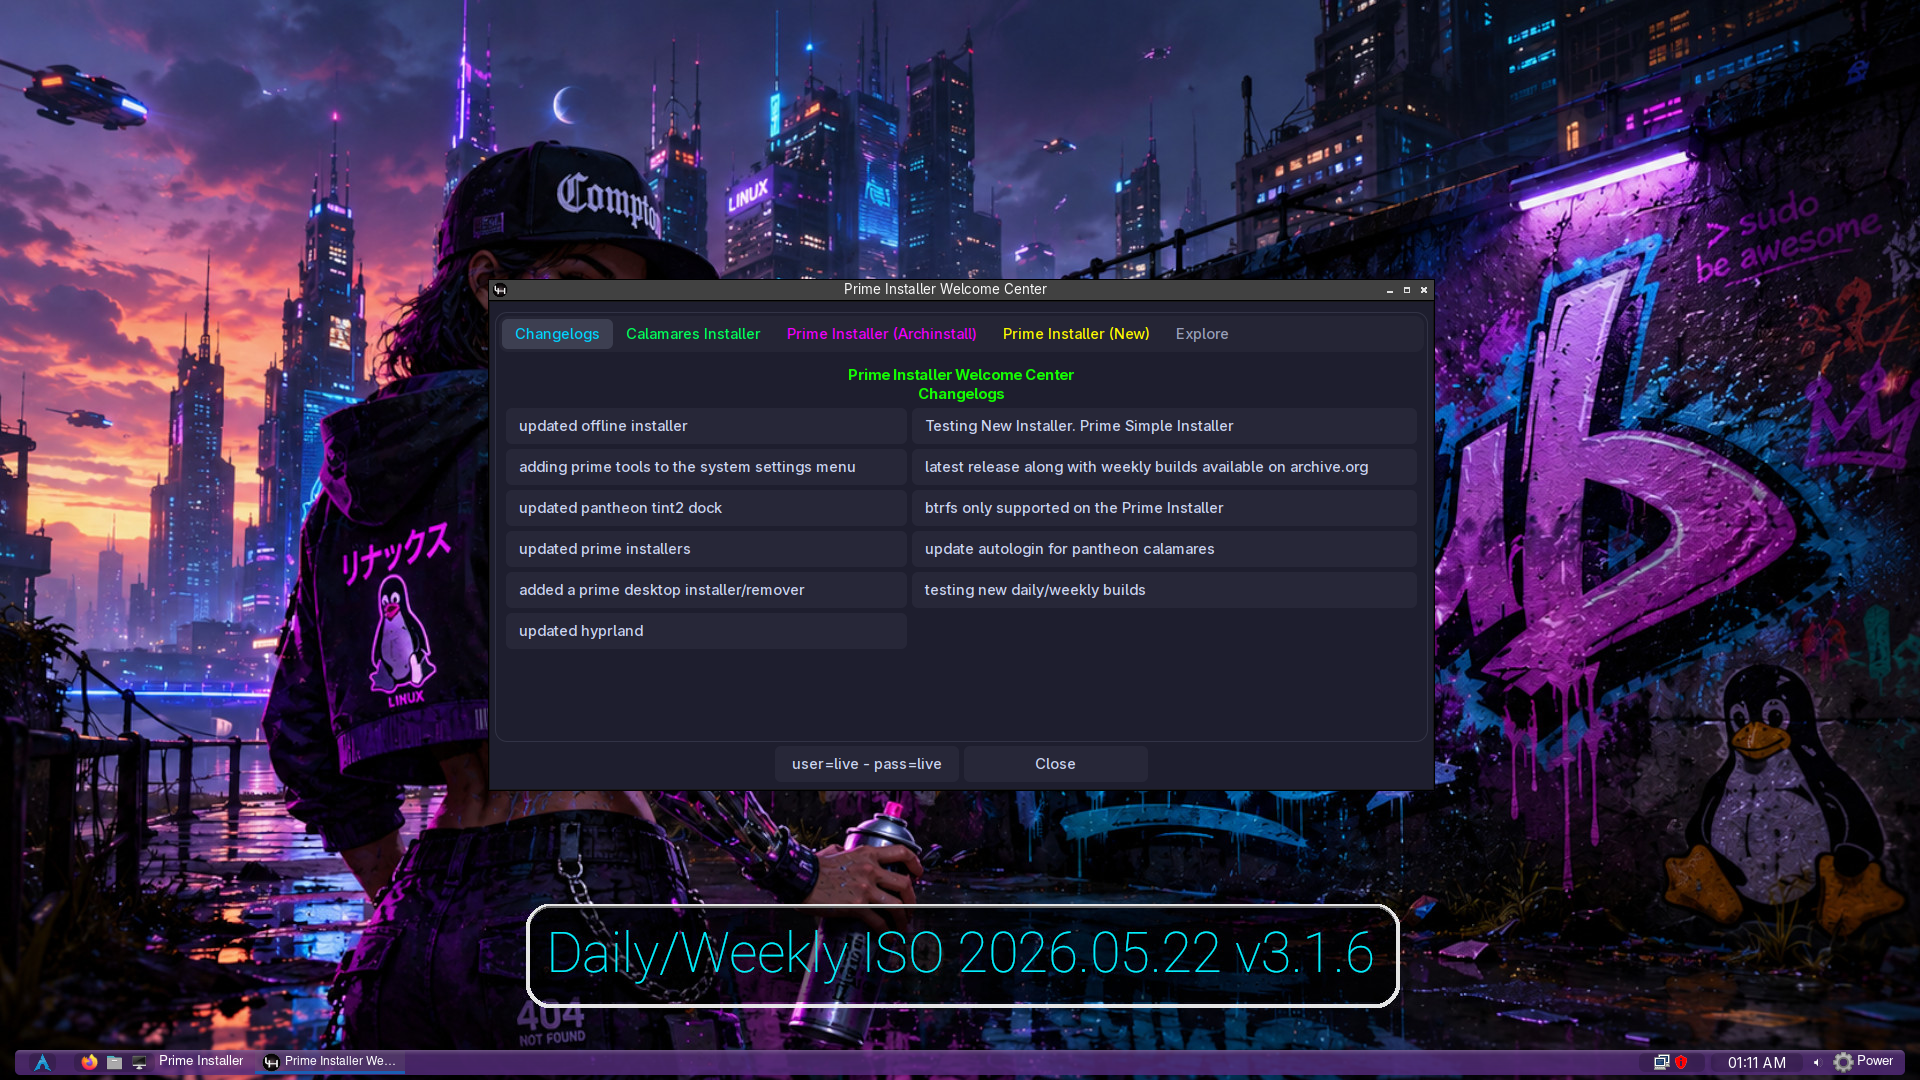
Task: Open the file manager taskbar icon
Action: pyautogui.click(x=114, y=1062)
